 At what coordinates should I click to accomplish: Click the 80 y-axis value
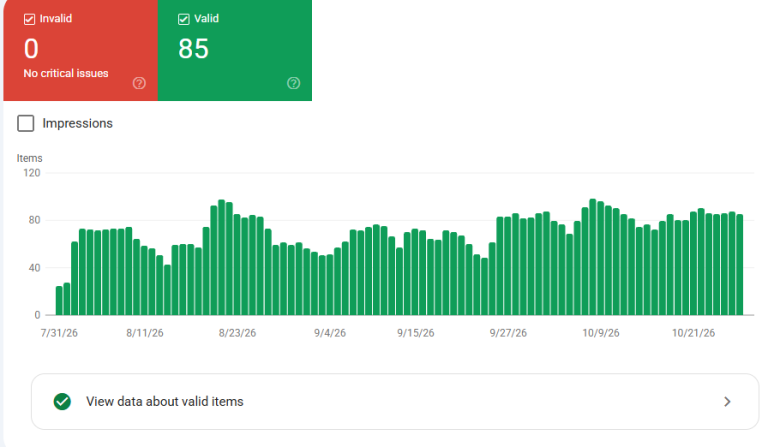click(x=34, y=220)
